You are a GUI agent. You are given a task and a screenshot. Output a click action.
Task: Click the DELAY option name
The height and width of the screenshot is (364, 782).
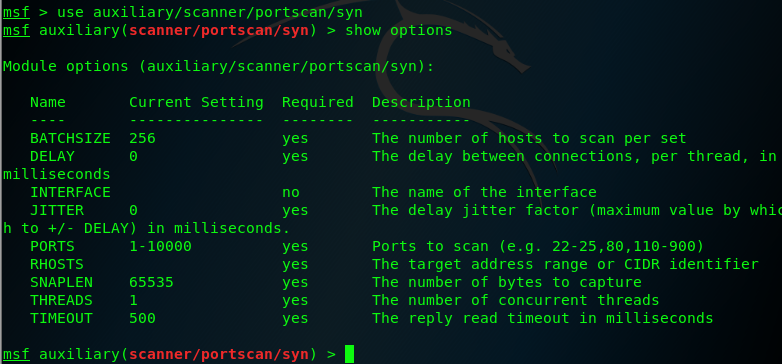coord(52,156)
